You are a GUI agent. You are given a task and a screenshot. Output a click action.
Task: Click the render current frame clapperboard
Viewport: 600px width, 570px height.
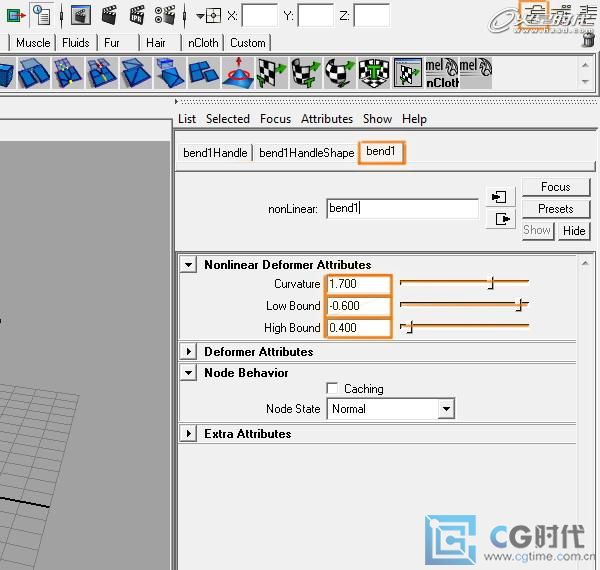tap(109, 15)
